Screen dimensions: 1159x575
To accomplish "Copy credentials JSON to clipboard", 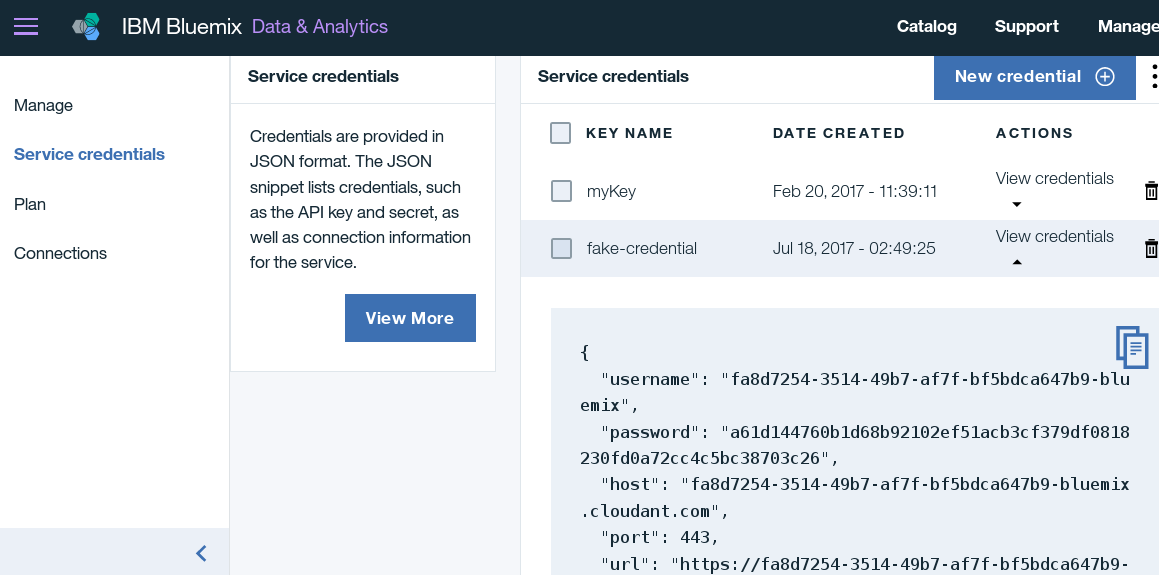I will point(1132,347).
